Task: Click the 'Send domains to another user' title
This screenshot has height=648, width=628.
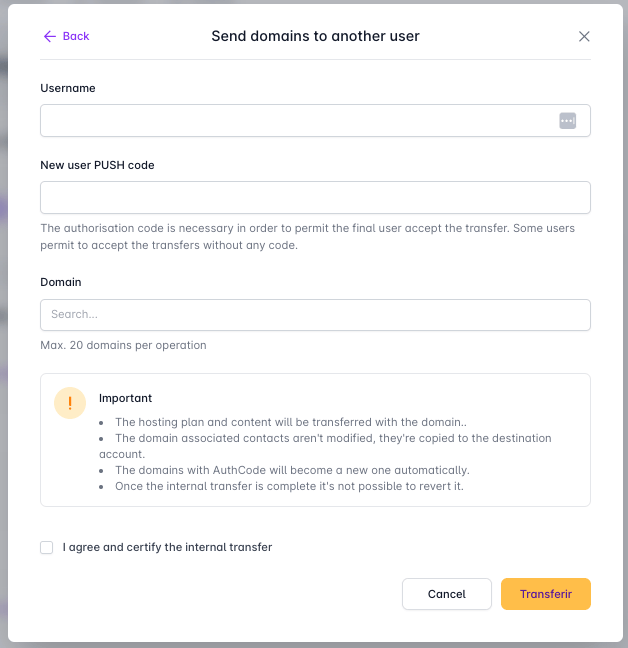Action: 315,36
